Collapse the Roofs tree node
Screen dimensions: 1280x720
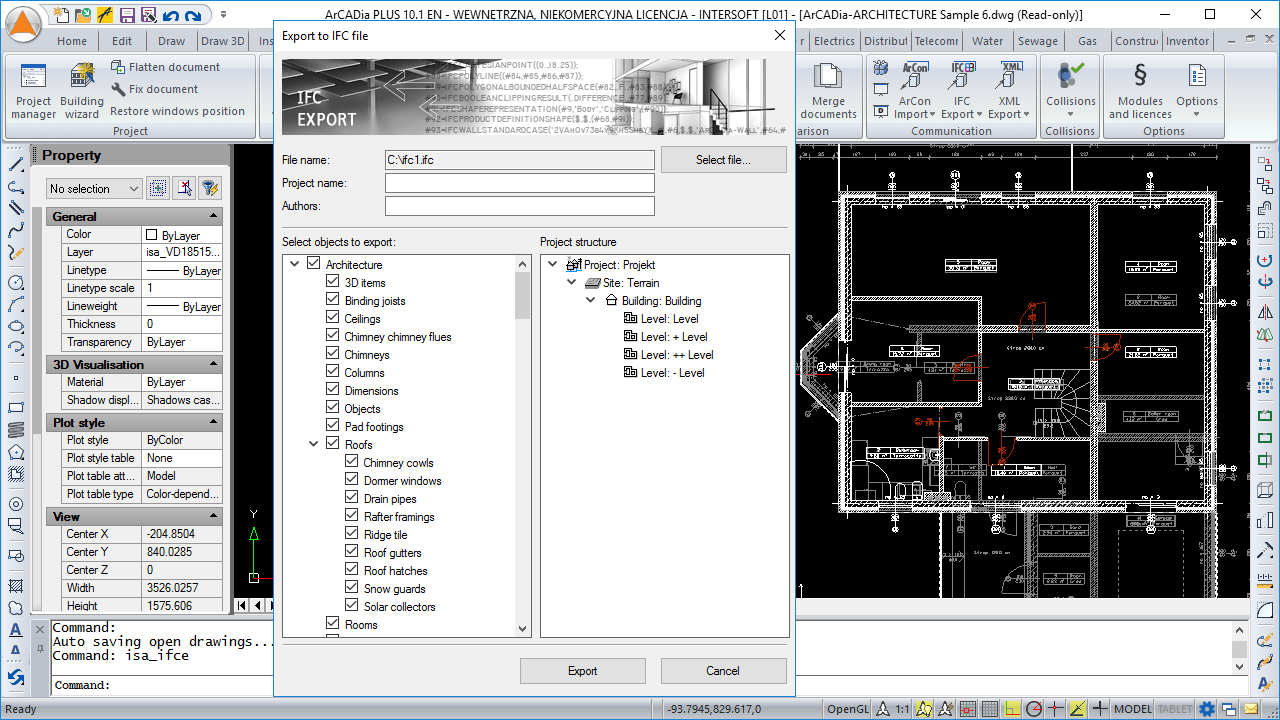(x=314, y=444)
